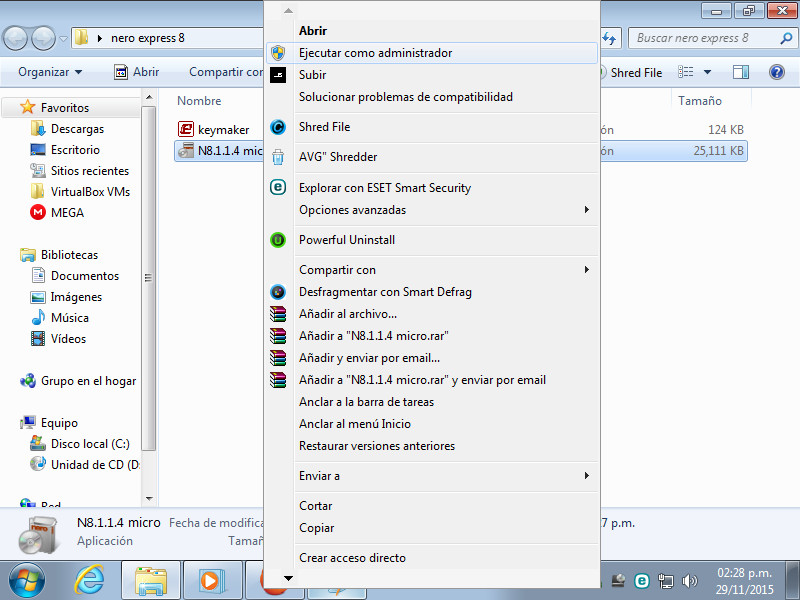Click the Back navigation button
This screenshot has width=800, height=600.
[15, 38]
